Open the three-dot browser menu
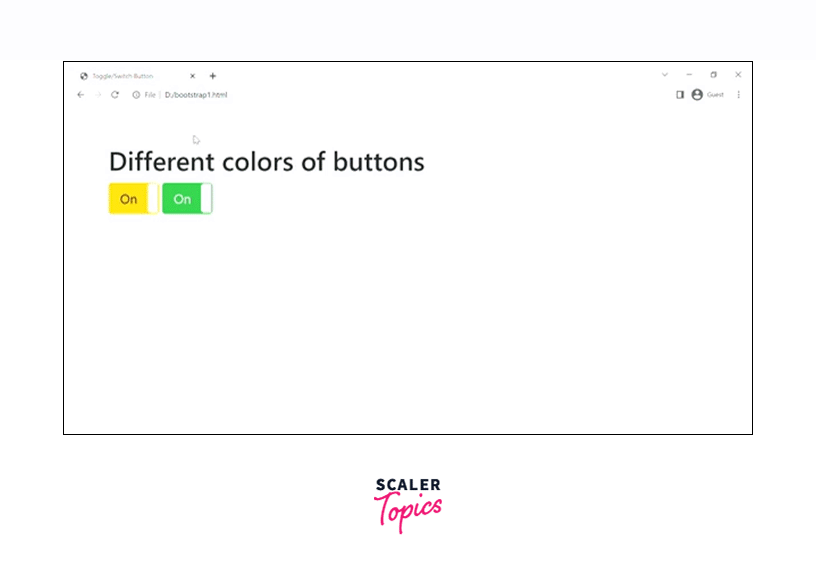This screenshot has height=580, width=816. (x=739, y=95)
